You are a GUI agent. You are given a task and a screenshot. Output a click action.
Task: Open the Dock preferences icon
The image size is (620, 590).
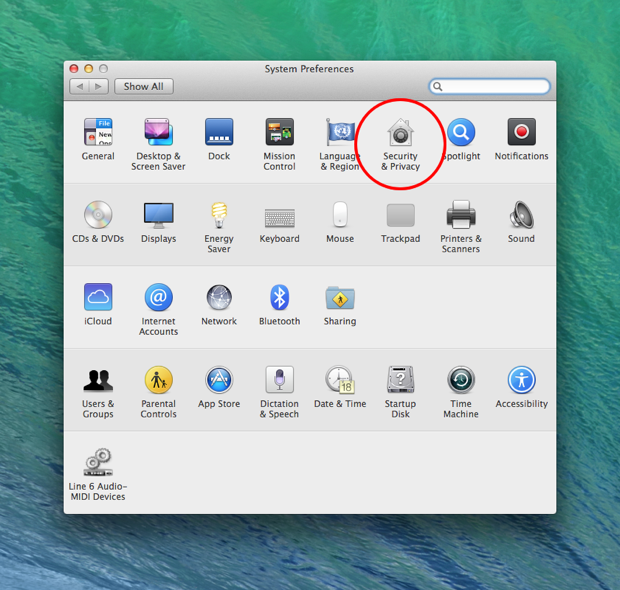[x=219, y=132]
